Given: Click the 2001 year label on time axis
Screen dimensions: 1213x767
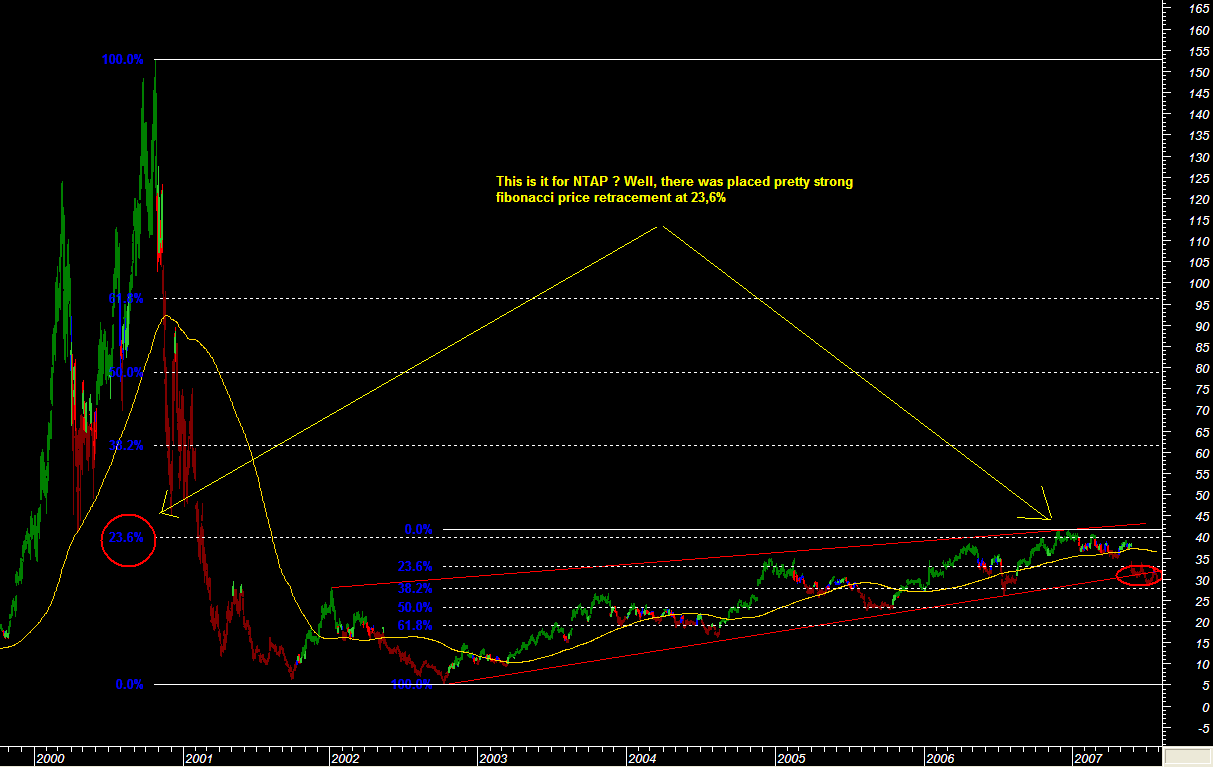Looking at the screenshot, I should pos(198,759).
